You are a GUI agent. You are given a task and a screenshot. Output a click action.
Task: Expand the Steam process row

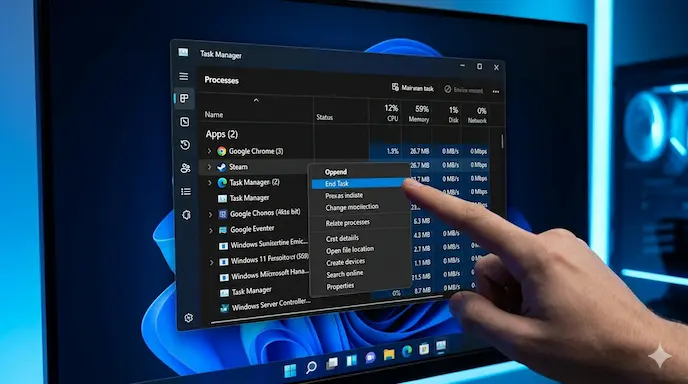click(x=209, y=167)
